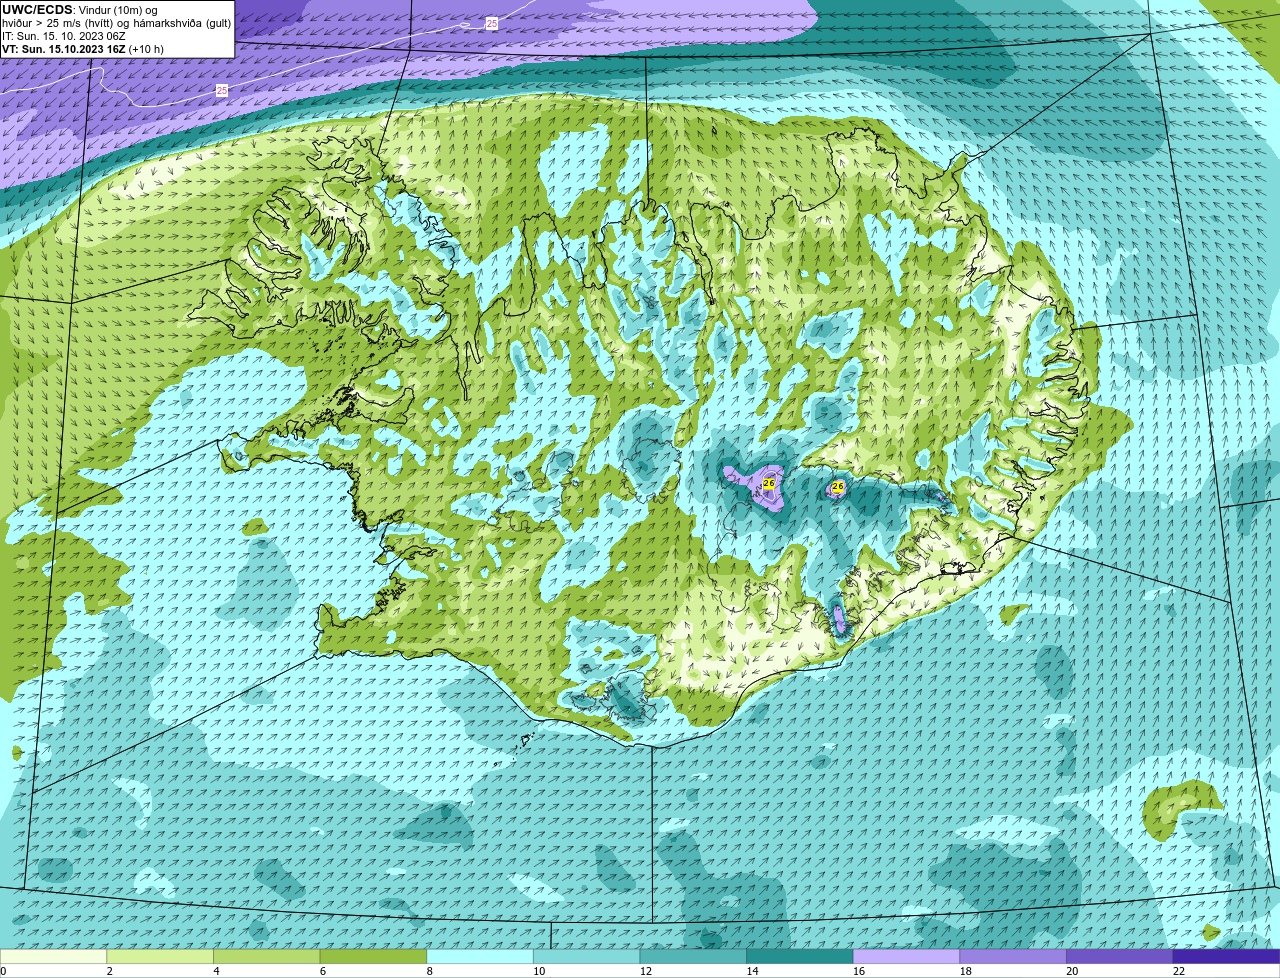Select the 10–12 m/s legend color segment
Viewport: 1280px width, 978px height.
click(586, 956)
